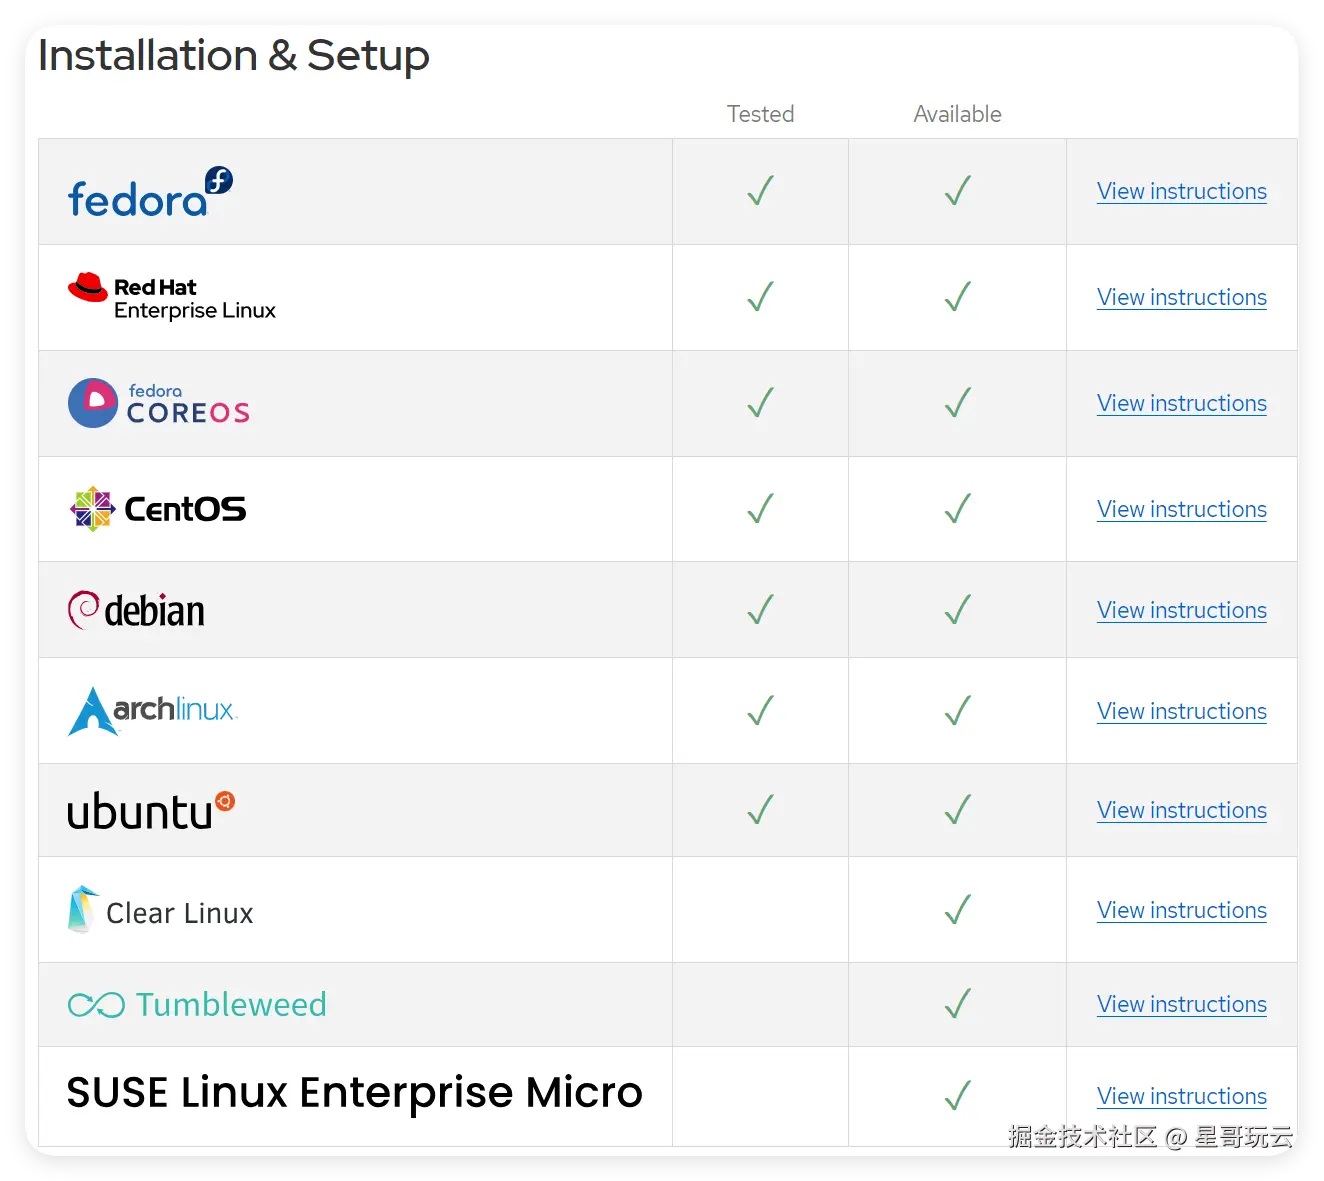This screenshot has height=1181, width=1324.
Task: Click the Fedora CoreOS logo
Action: pyautogui.click(x=159, y=403)
